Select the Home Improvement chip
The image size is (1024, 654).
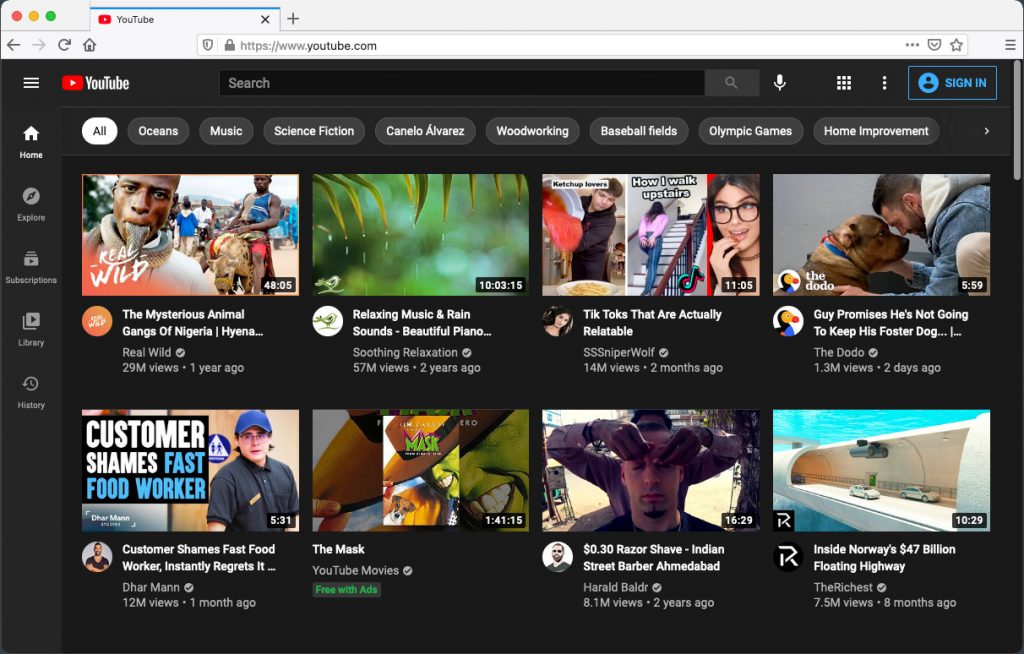[x=876, y=131]
